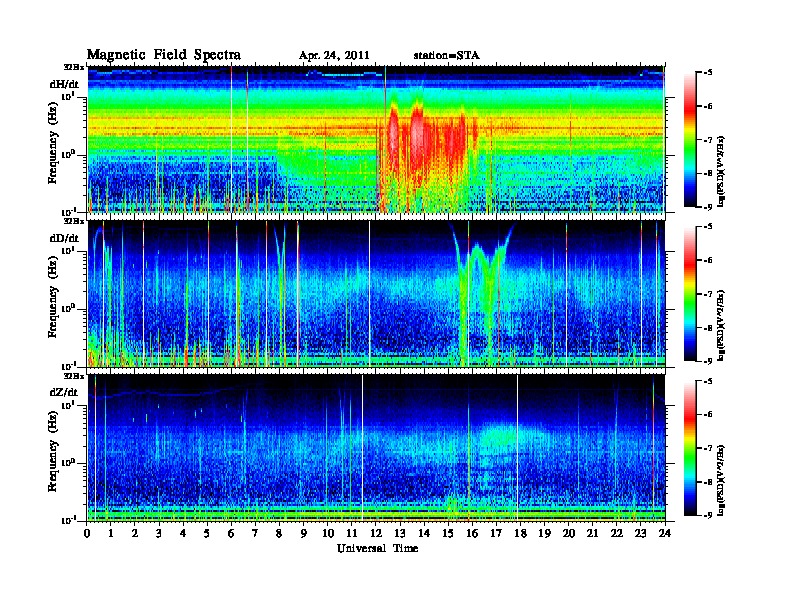Click the "Magnetic Field Spectra" title
The image size is (792, 612).
[164, 55]
